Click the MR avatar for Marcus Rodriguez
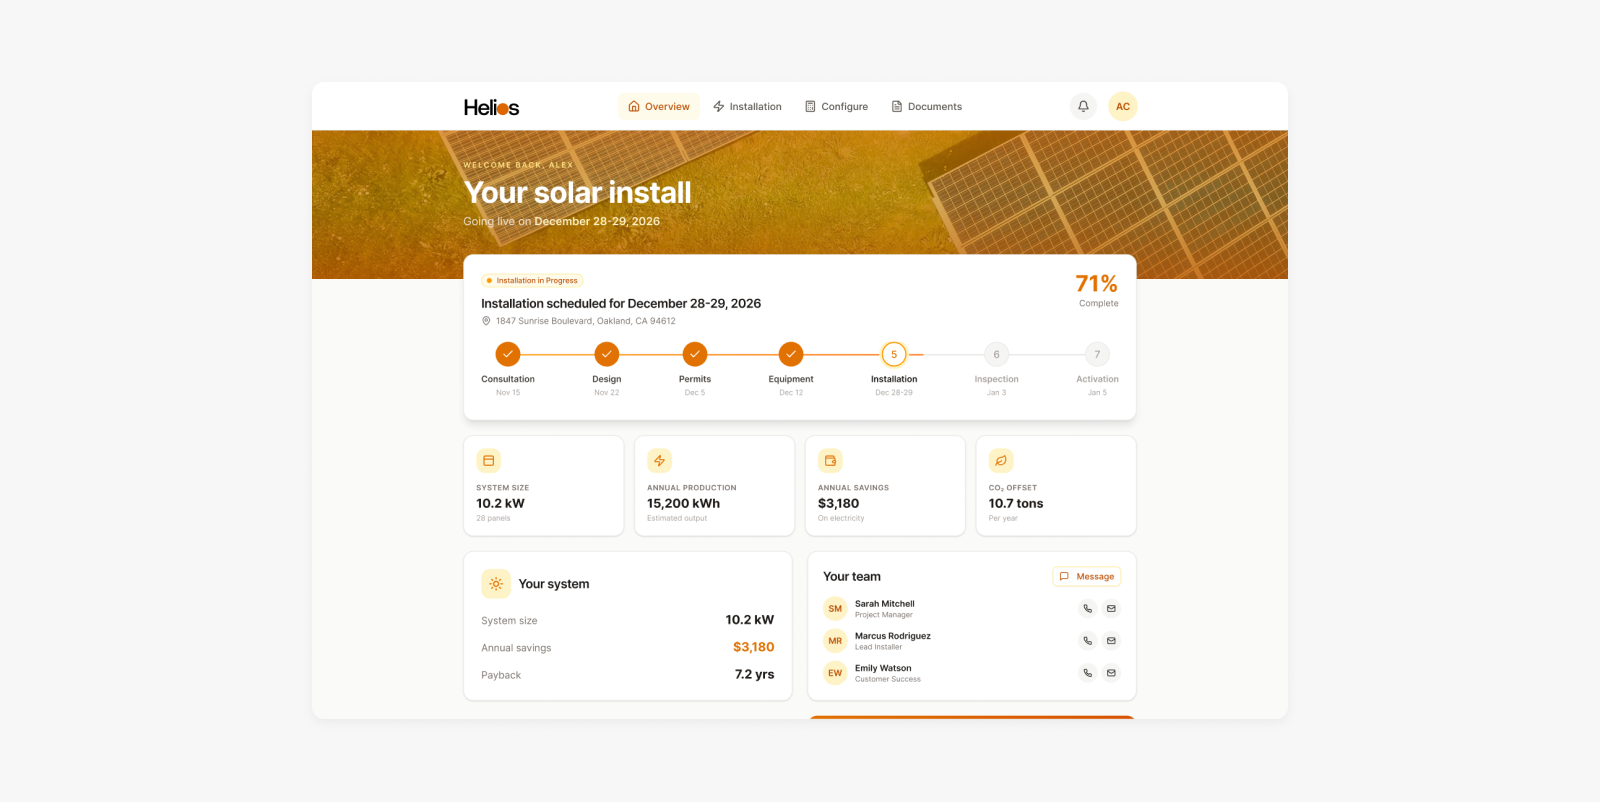 (835, 641)
